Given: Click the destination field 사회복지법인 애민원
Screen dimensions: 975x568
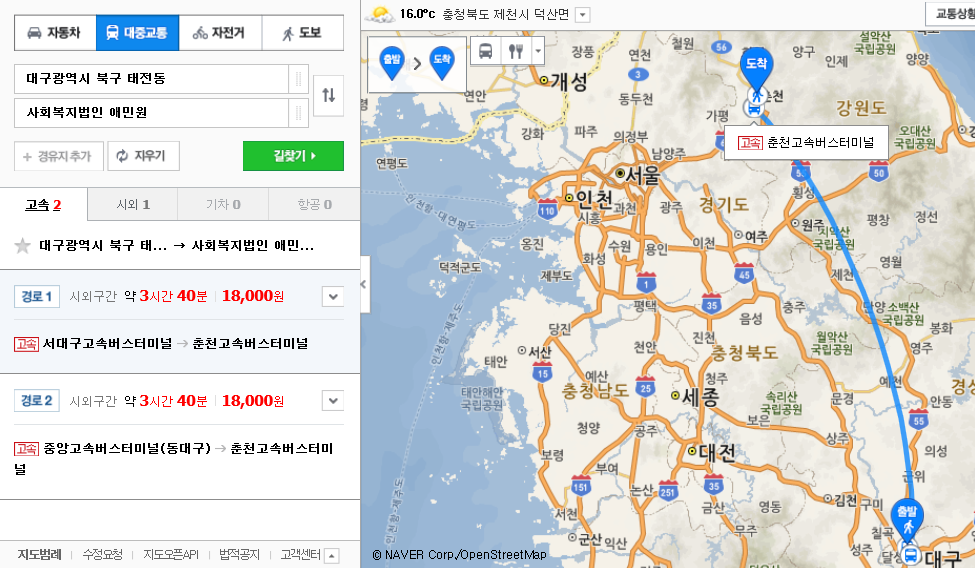Looking at the screenshot, I should click(x=151, y=113).
